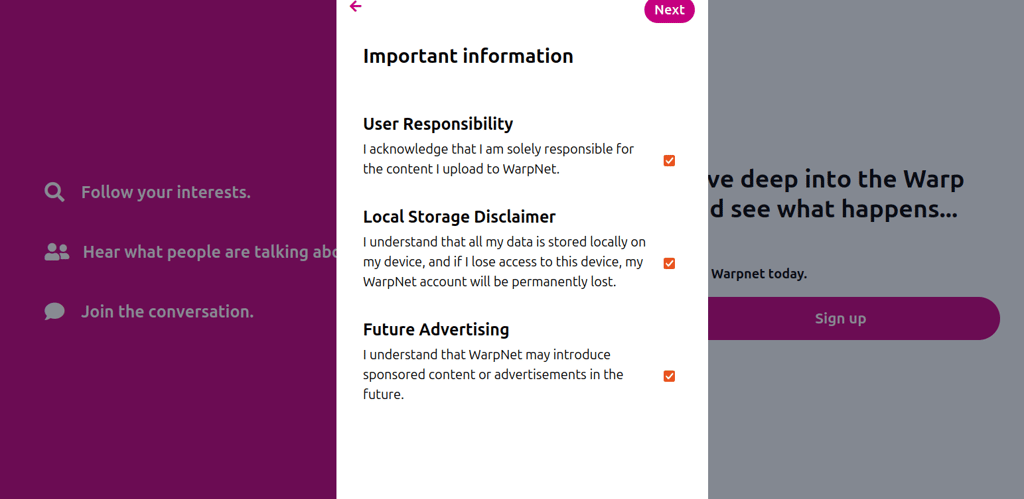Image resolution: width=1024 pixels, height=499 pixels.
Task: Click the sponsored content advertisements paragraph
Action: [x=493, y=374]
